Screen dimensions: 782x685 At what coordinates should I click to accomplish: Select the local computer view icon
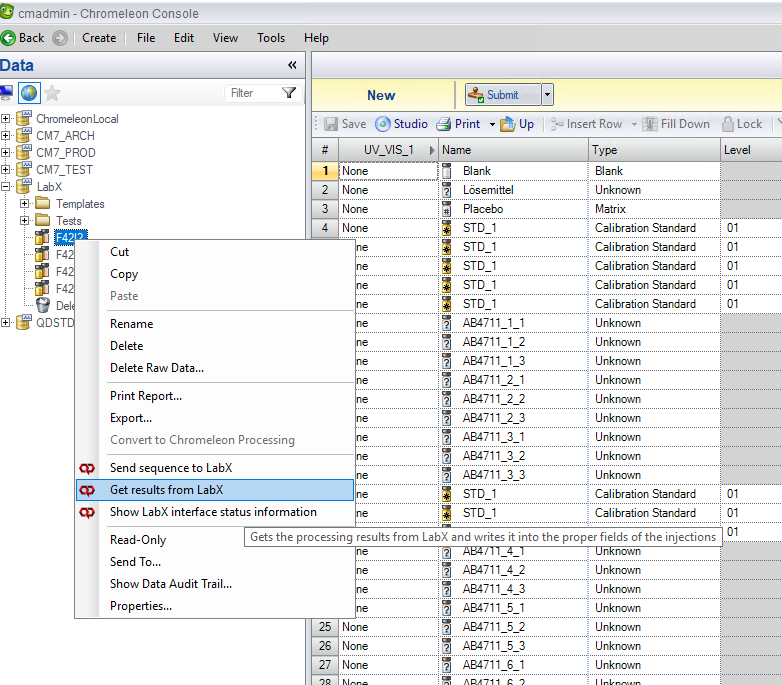coord(6,93)
